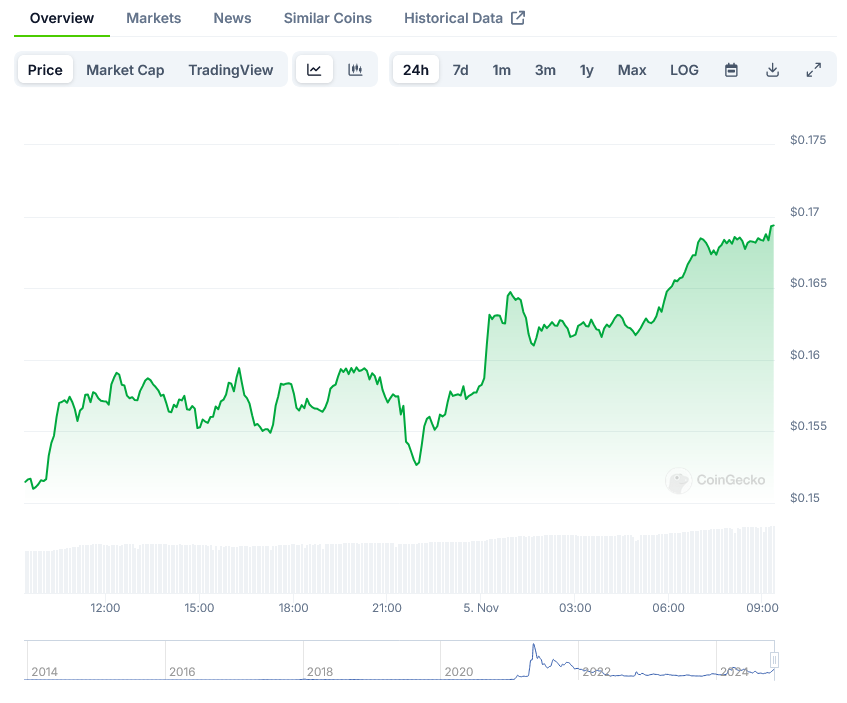Select the Market Cap chart mode

pyautogui.click(x=125, y=70)
